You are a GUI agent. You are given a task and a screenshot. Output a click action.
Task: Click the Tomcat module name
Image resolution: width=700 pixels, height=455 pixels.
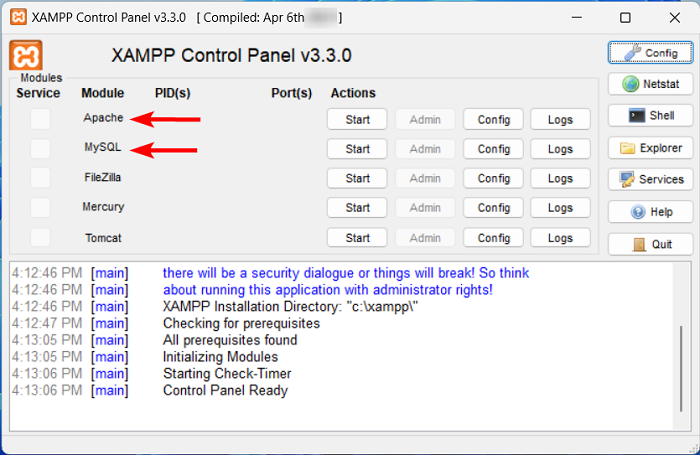[103, 238]
